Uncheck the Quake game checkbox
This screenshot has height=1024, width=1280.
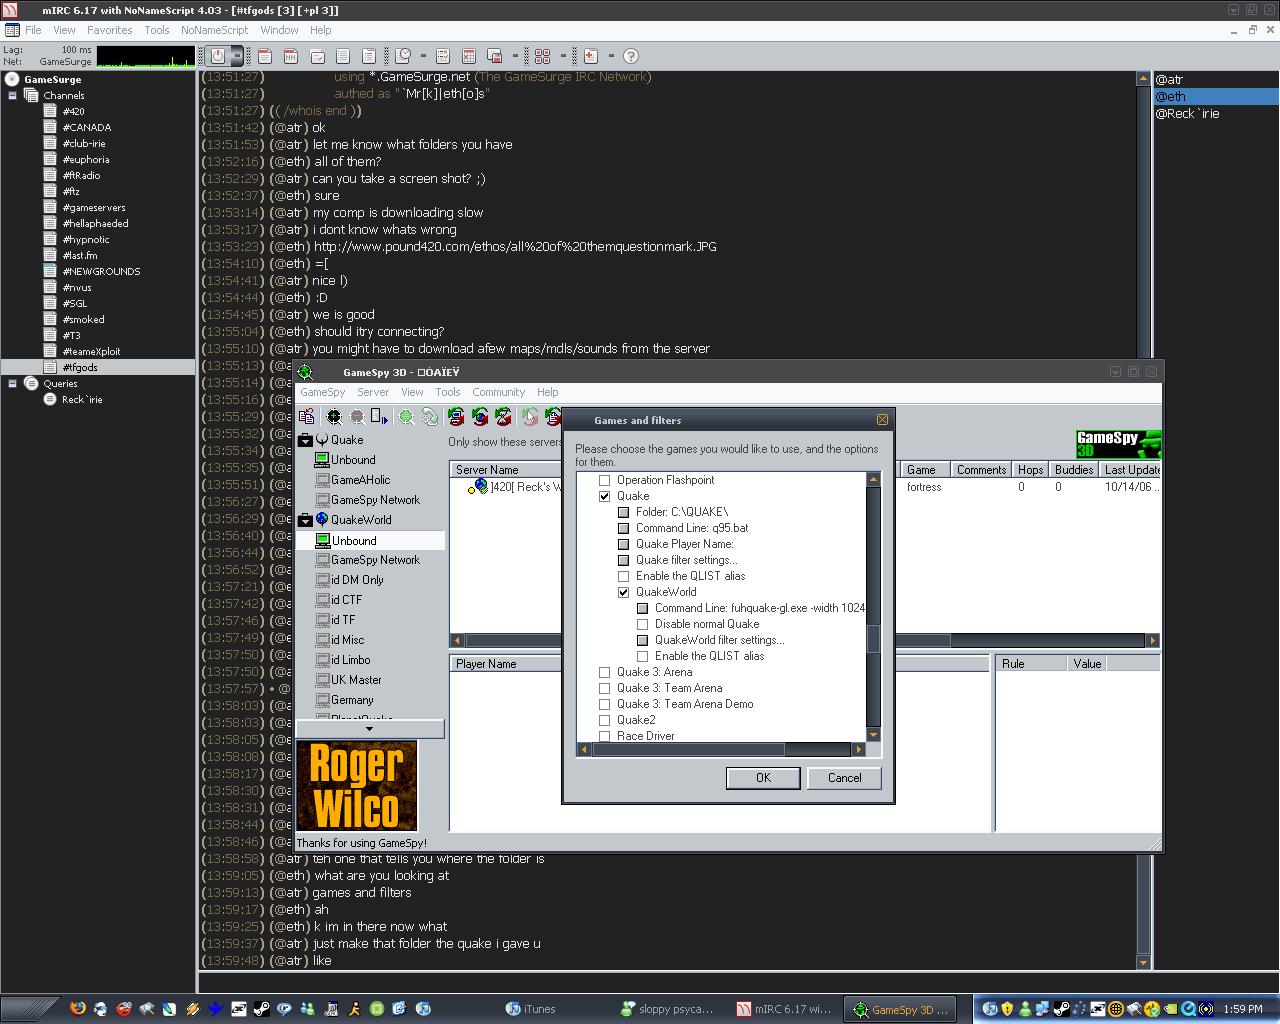click(604, 496)
